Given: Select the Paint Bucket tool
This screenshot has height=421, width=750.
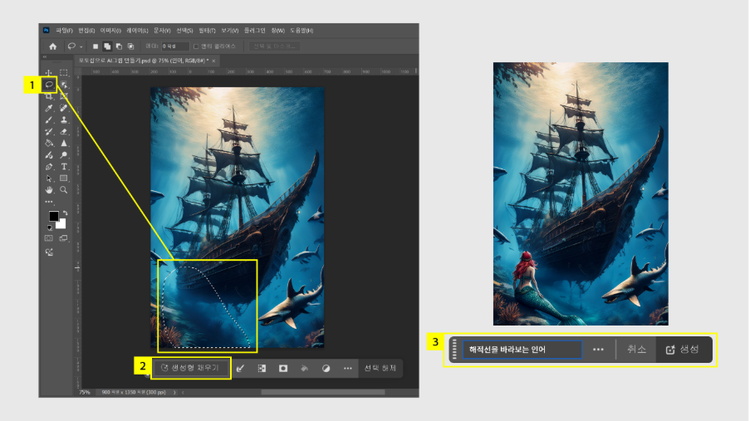Looking at the screenshot, I should [x=49, y=143].
